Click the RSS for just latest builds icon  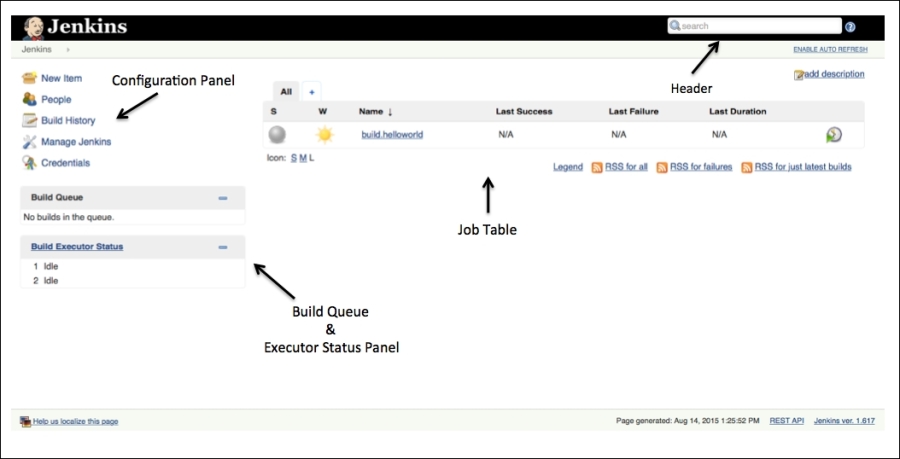click(x=747, y=168)
